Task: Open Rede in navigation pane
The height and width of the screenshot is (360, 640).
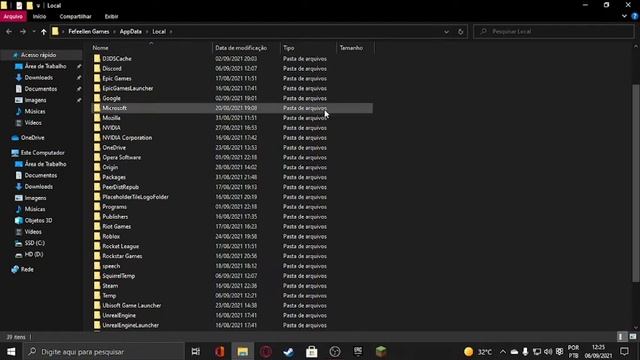Action: [27, 269]
